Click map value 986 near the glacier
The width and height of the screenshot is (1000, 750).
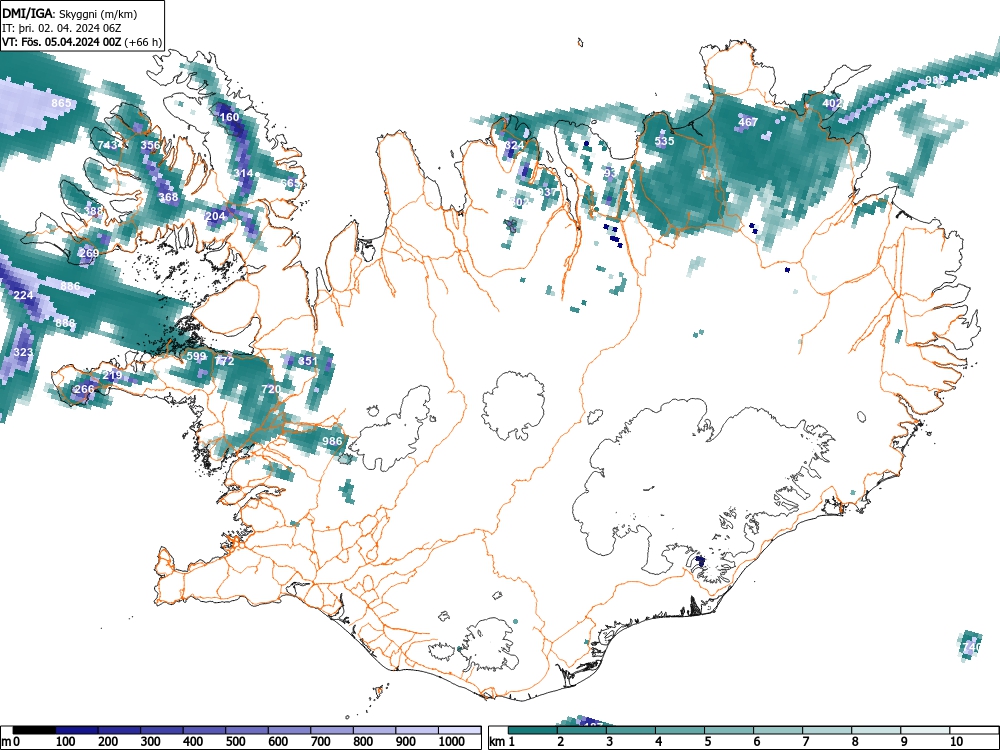332,441
